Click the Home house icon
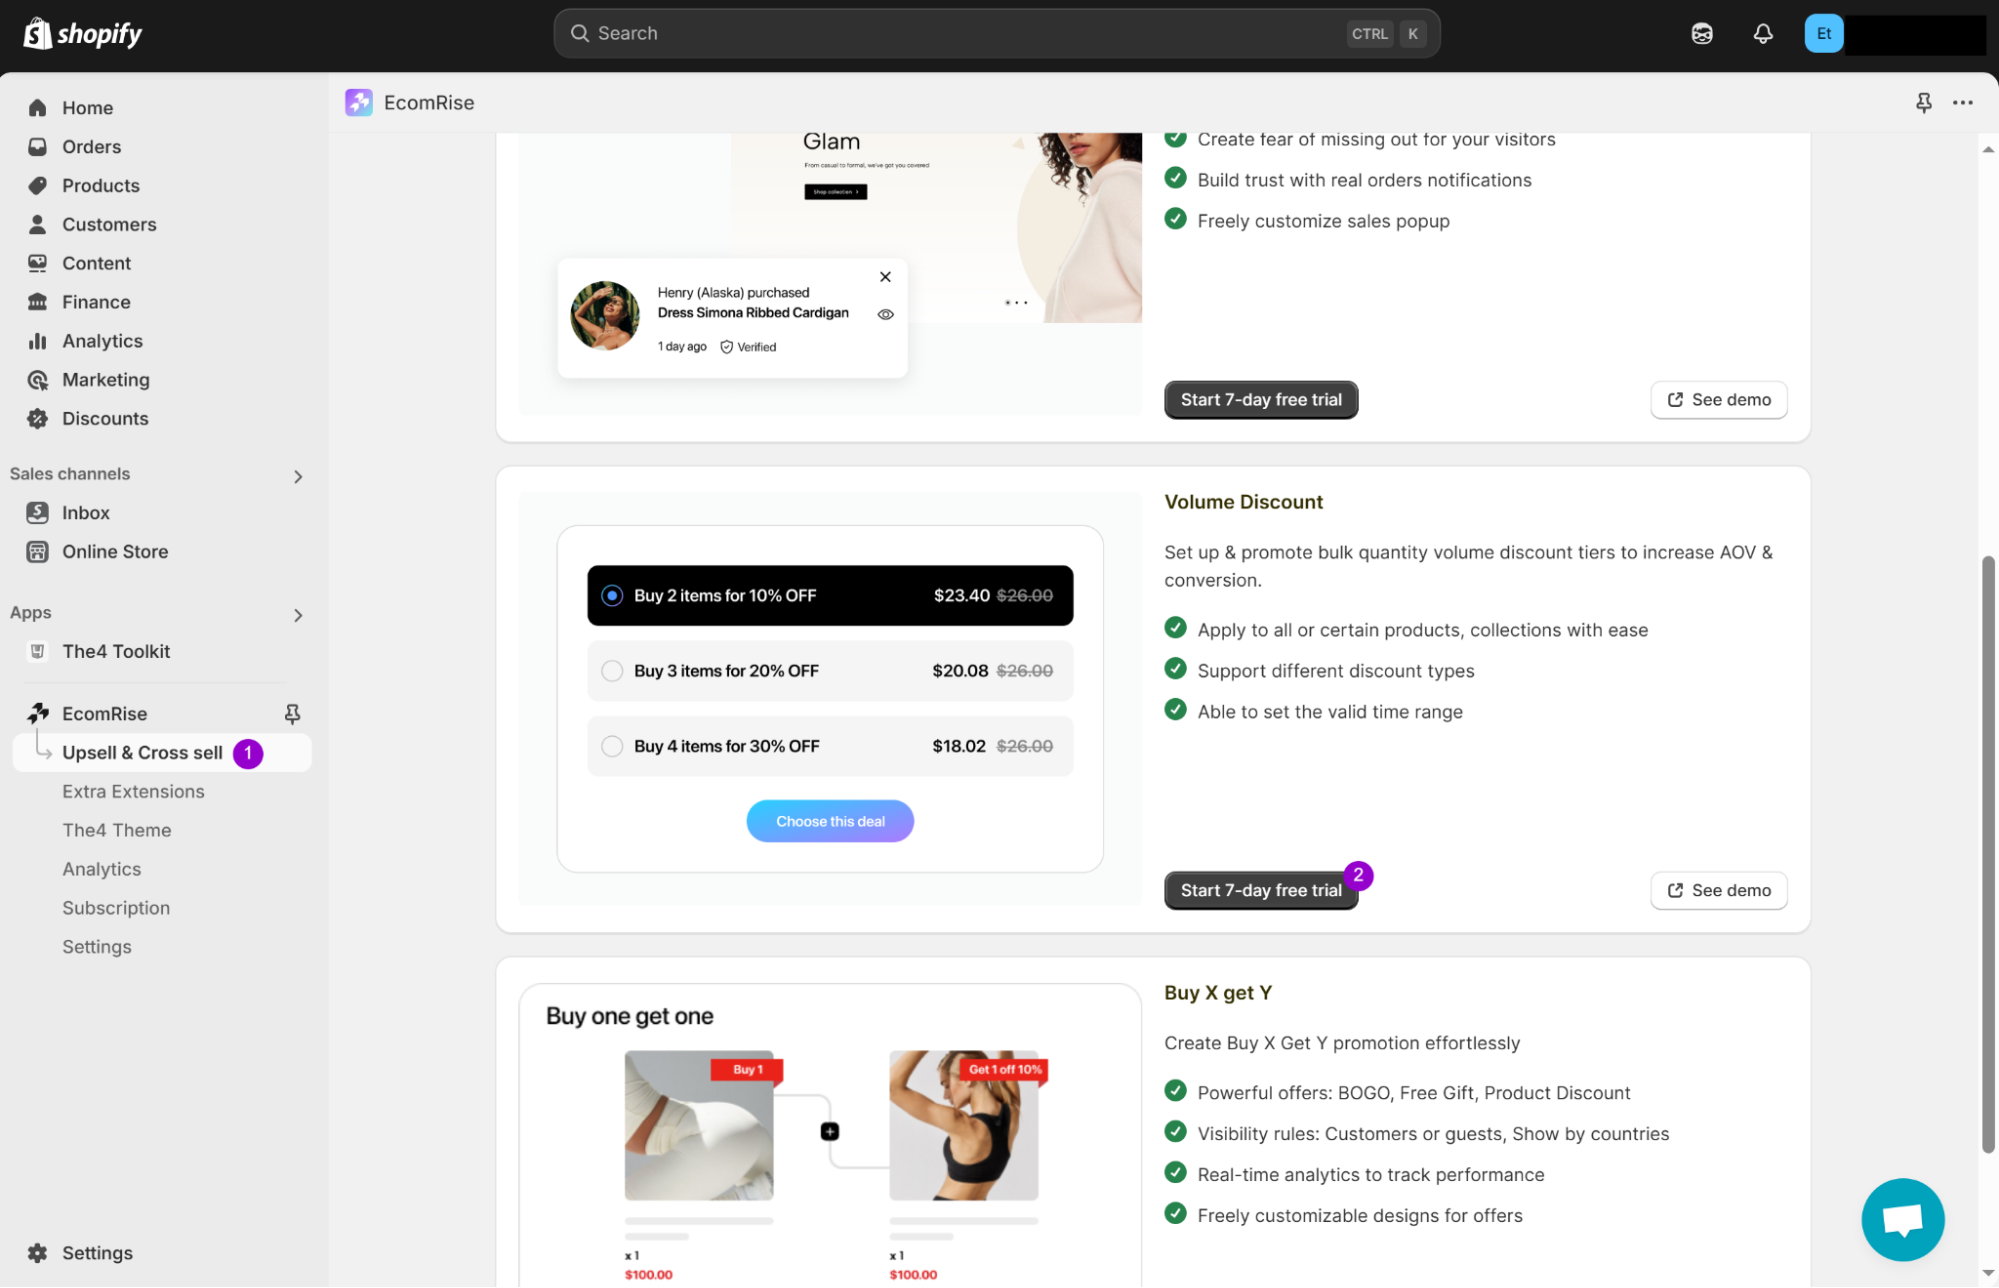Viewport: 1999px width, 1288px height. [x=38, y=108]
